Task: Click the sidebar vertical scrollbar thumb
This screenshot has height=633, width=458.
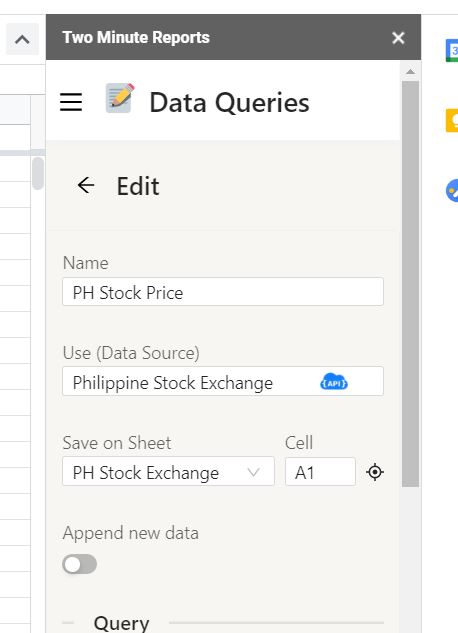Action: coord(410,284)
